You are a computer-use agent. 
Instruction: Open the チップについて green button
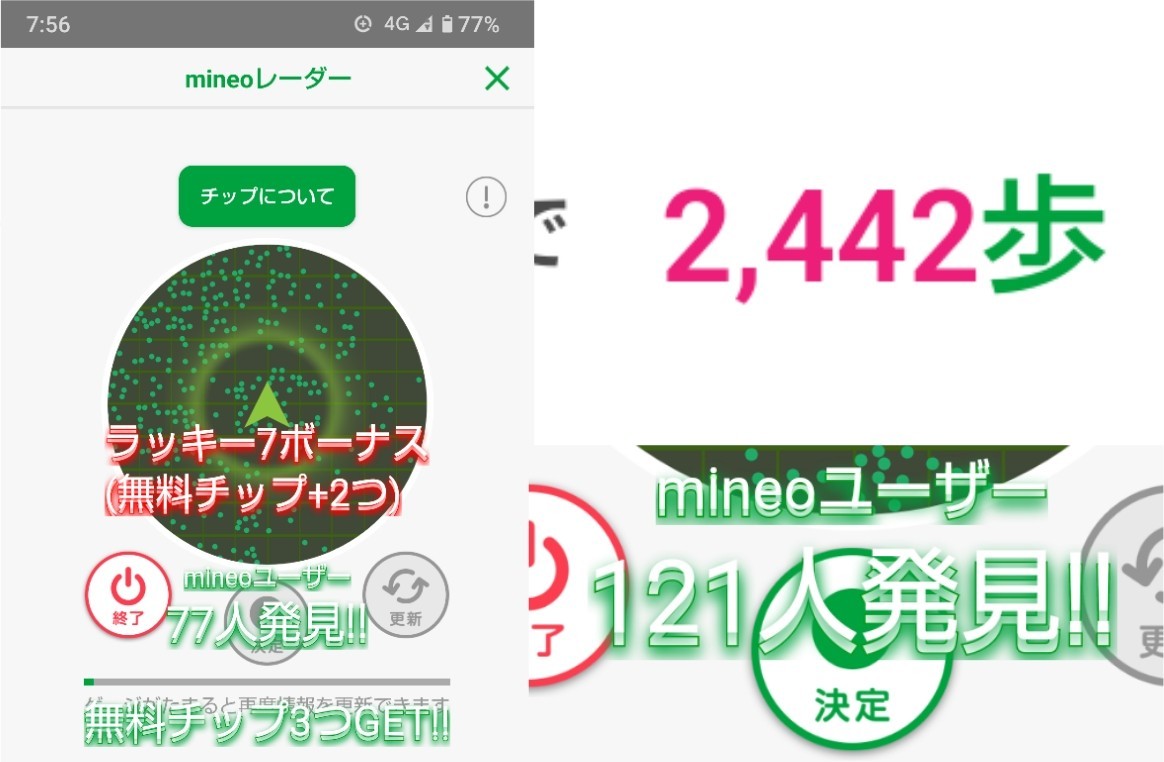tap(267, 196)
